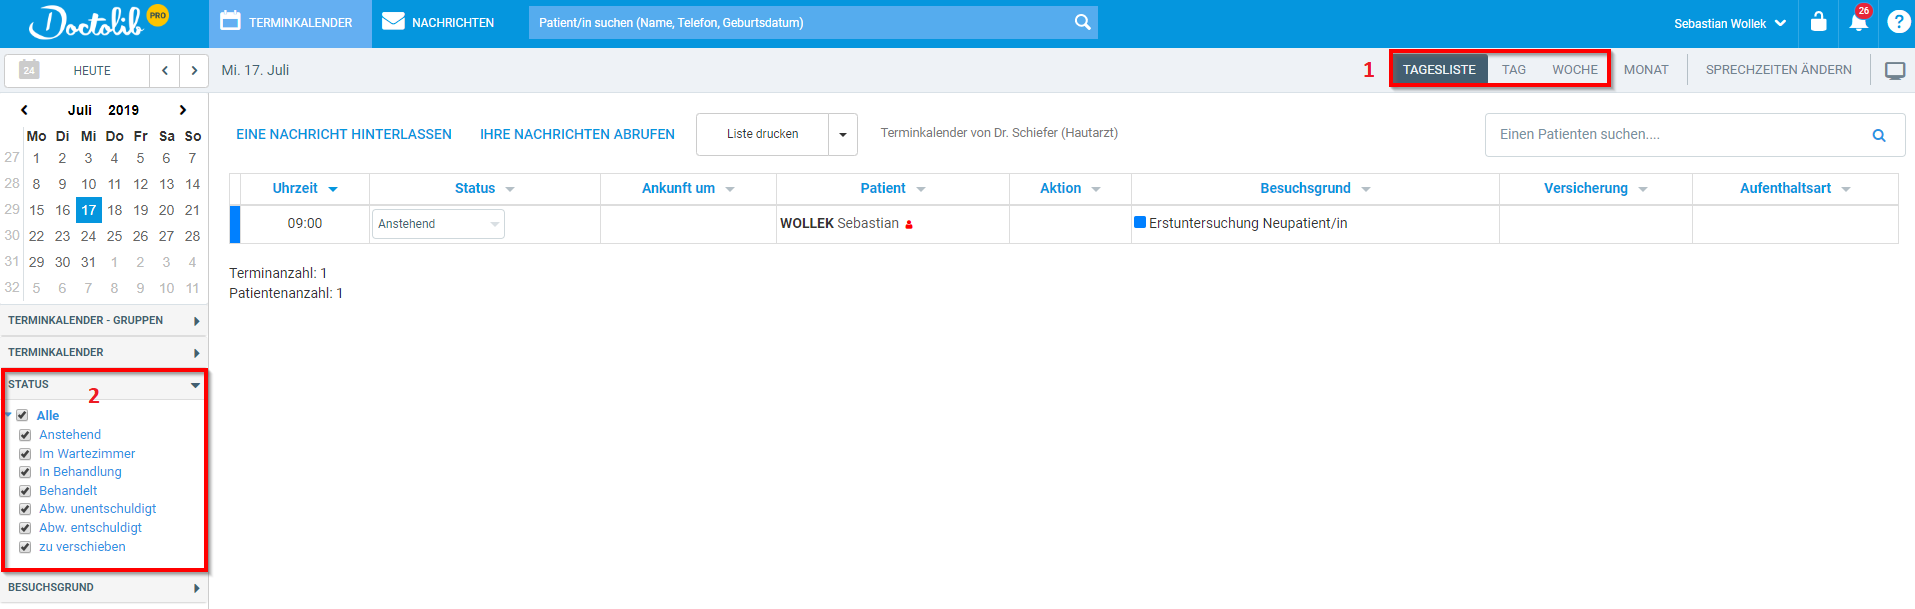Image resolution: width=1915 pixels, height=609 pixels.
Task: Toggle the Abw. entschuldigt checkbox
Action: coord(25,528)
